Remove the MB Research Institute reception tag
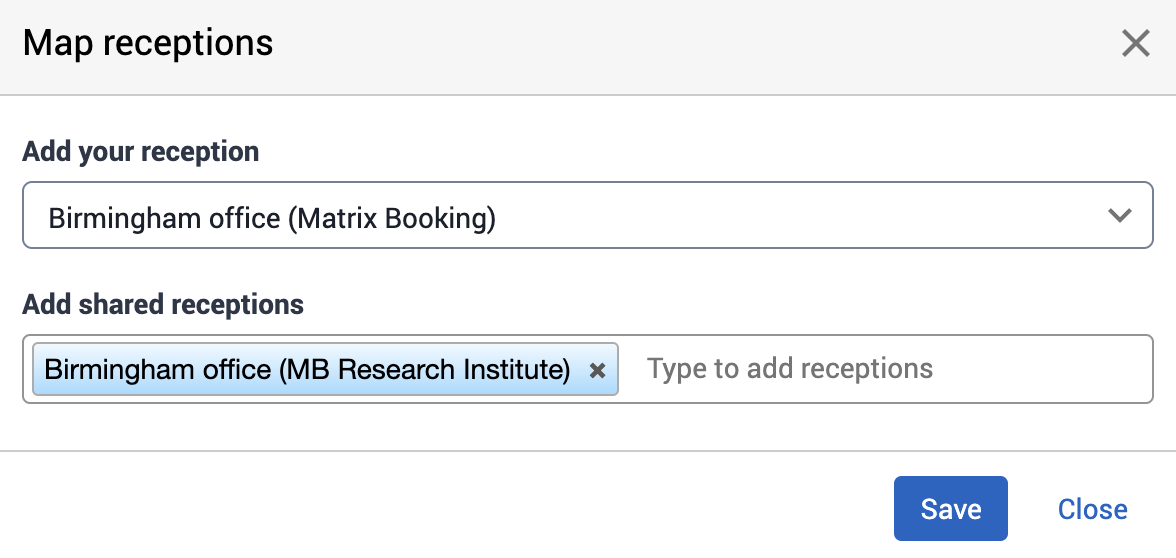This screenshot has width=1176, height=558. click(597, 370)
